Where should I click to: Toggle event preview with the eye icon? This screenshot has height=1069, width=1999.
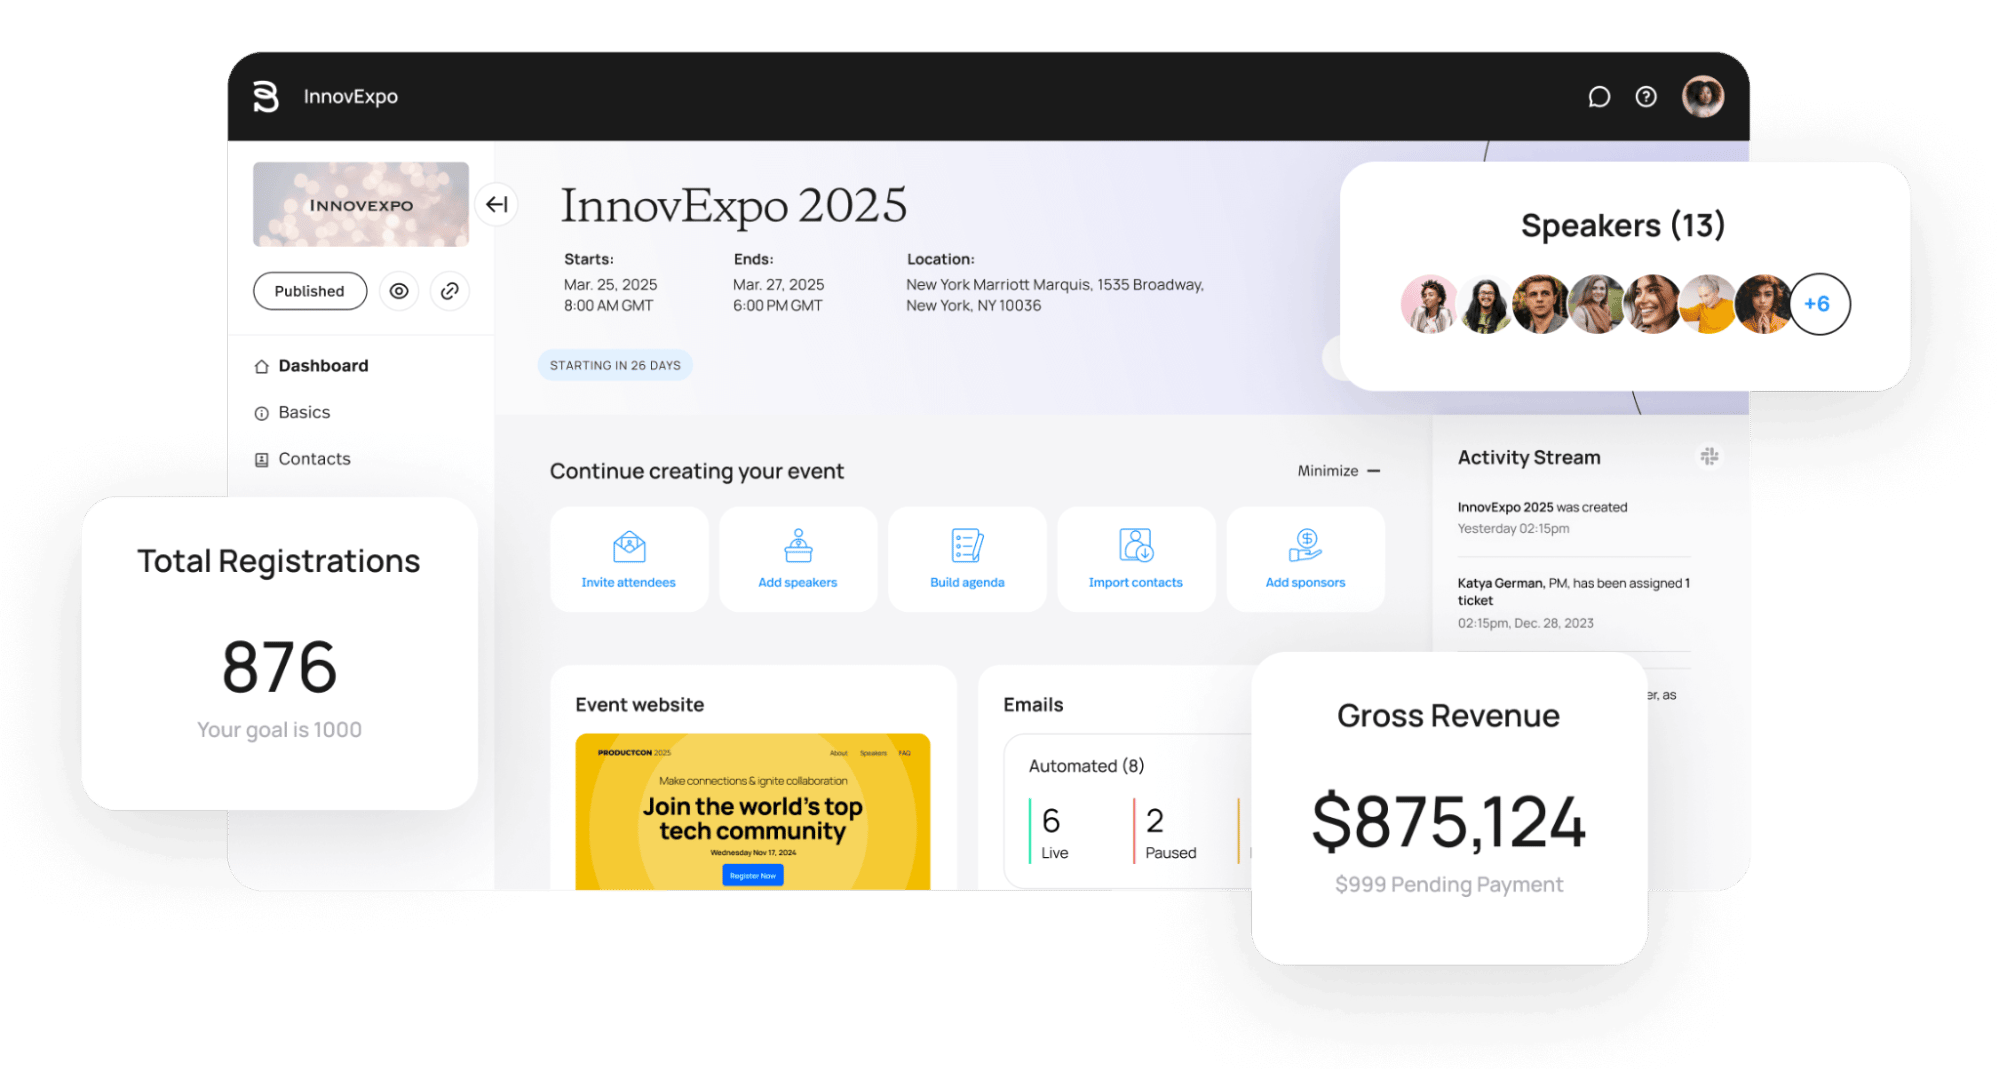[x=399, y=291]
